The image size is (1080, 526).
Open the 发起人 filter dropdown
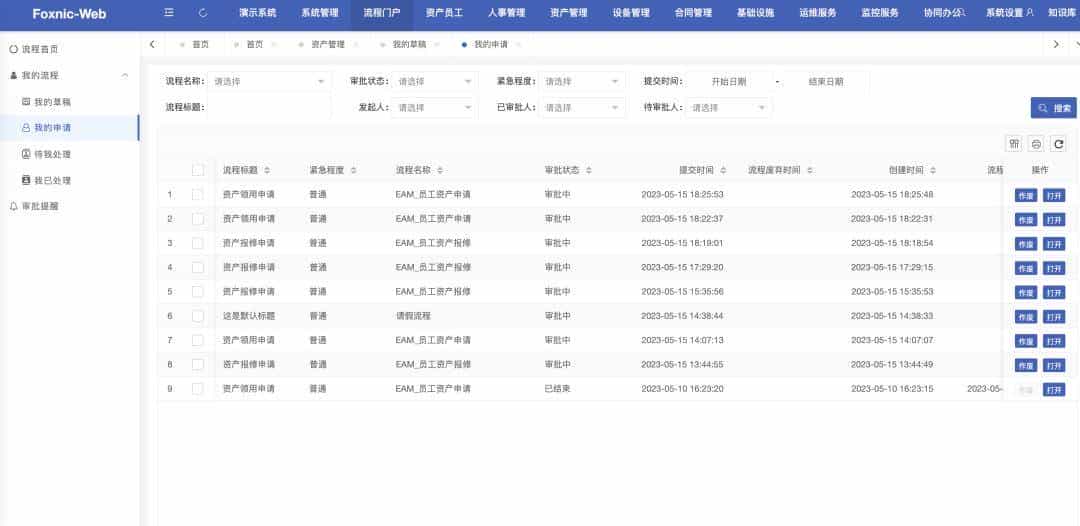tap(435, 107)
